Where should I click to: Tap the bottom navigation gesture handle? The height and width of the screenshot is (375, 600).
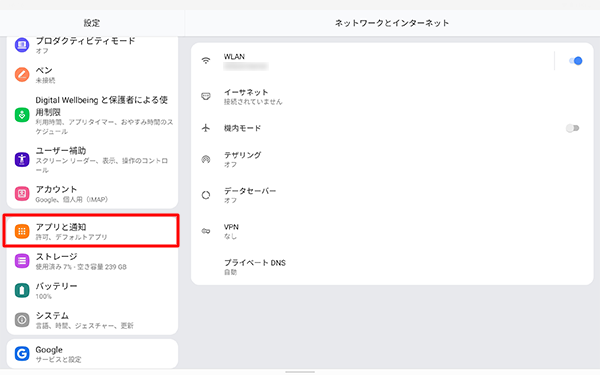pos(300,372)
